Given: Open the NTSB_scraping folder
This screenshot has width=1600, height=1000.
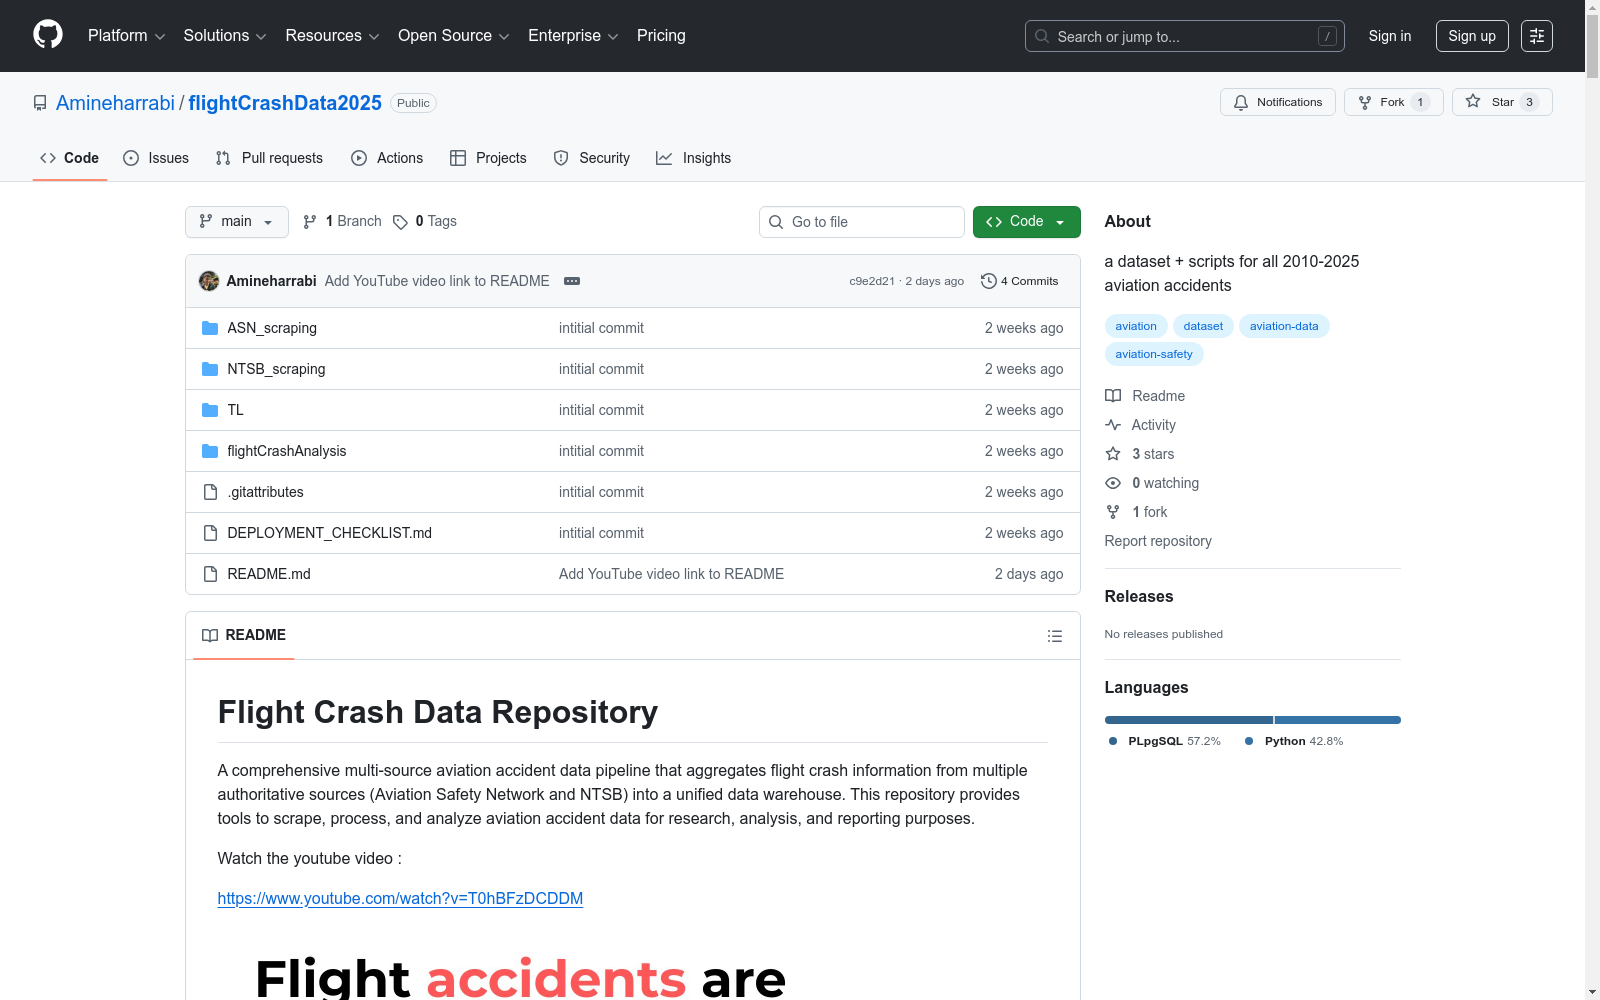Looking at the screenshot, I should (276, 369).
